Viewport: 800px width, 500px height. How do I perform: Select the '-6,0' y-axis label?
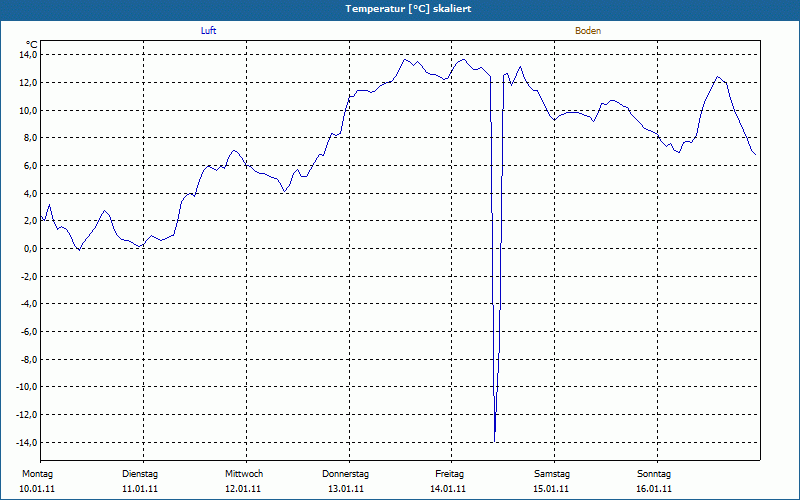pos(28,332)
